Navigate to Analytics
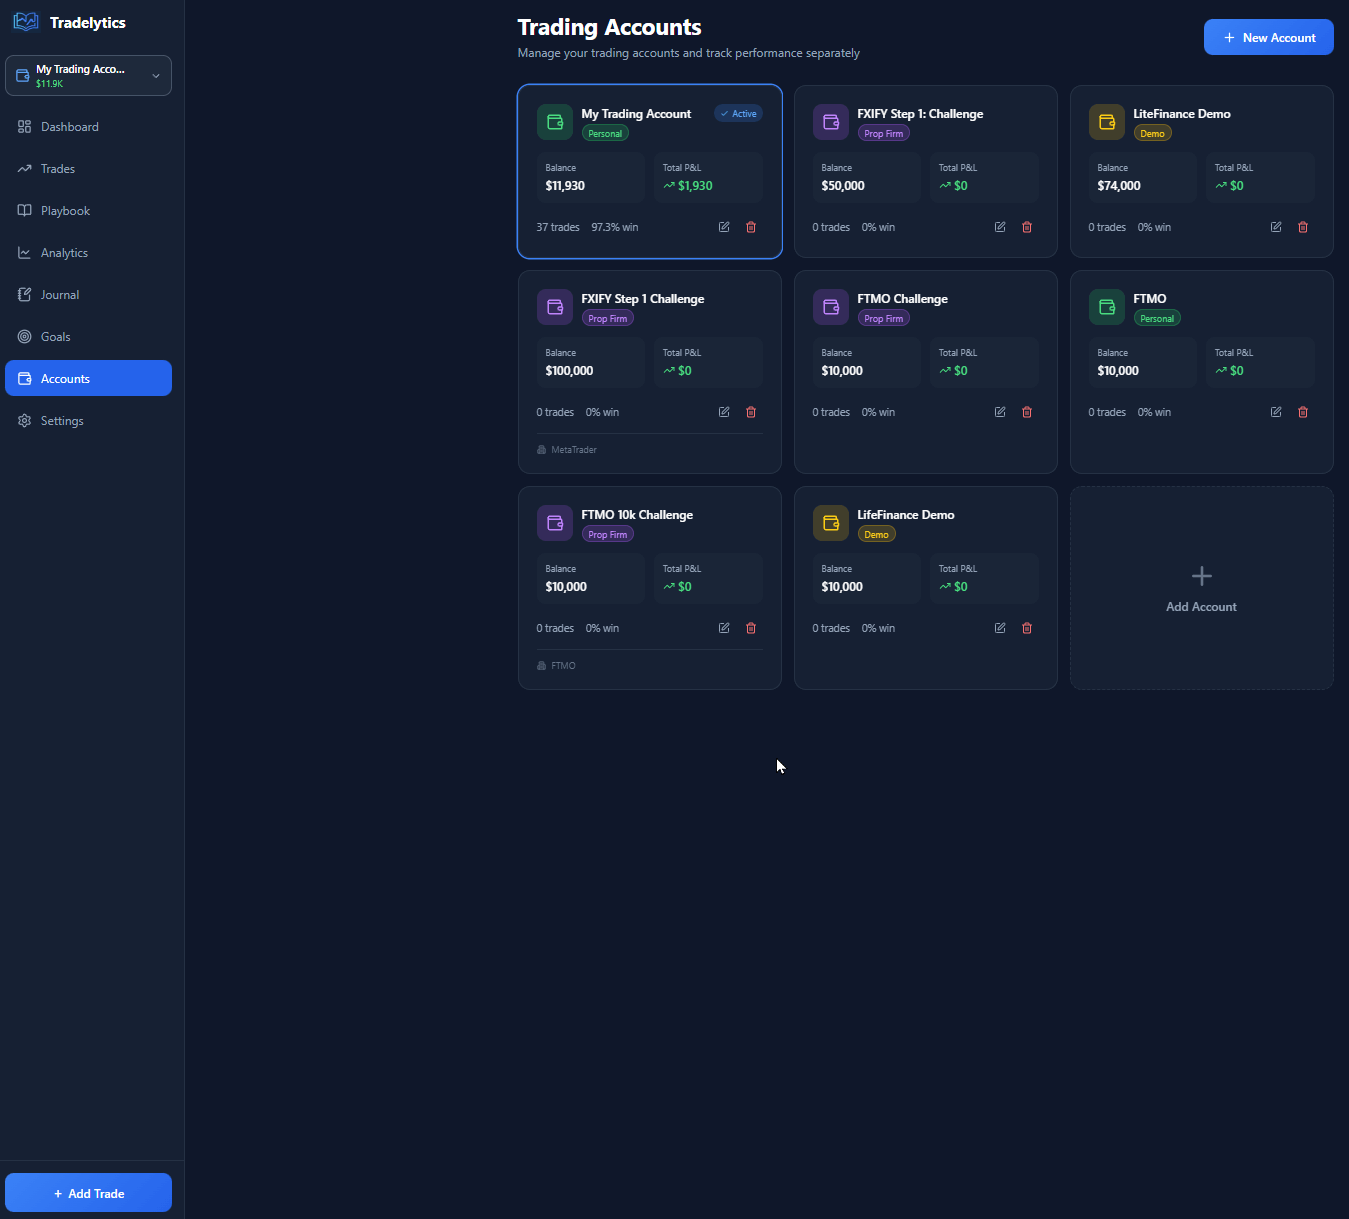The image size is (1349, 1219). tap(88, 253)
